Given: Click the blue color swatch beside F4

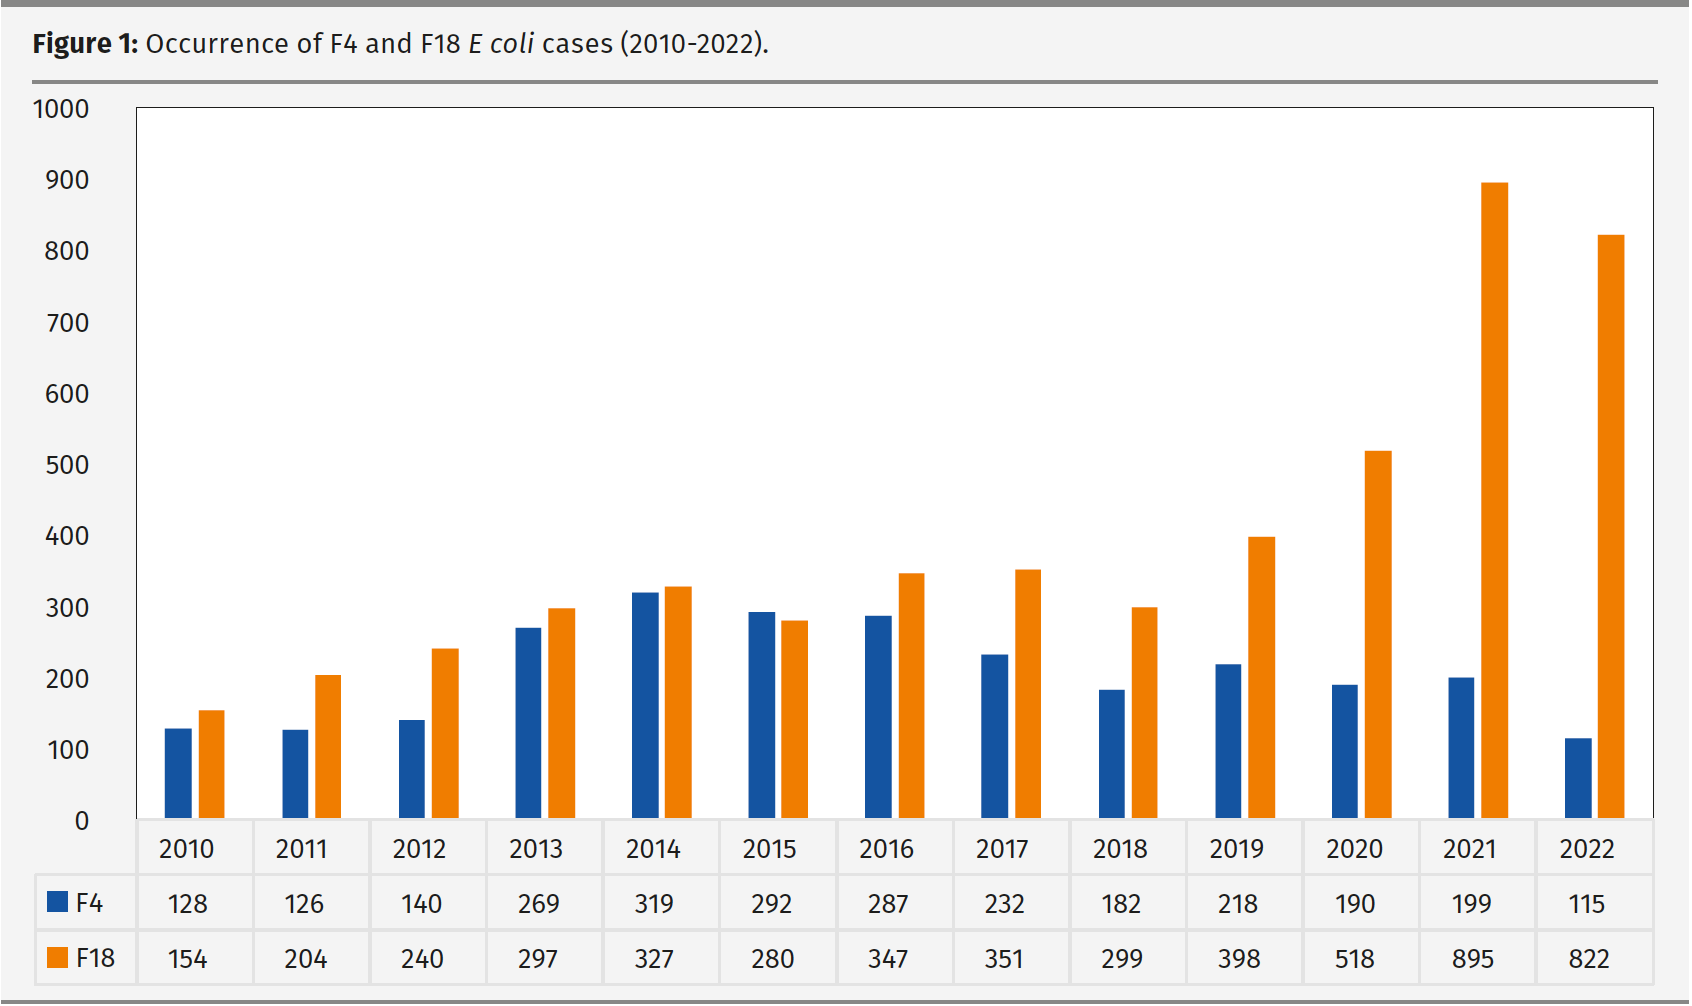Looking at the screenshot, I should (57, 903).
